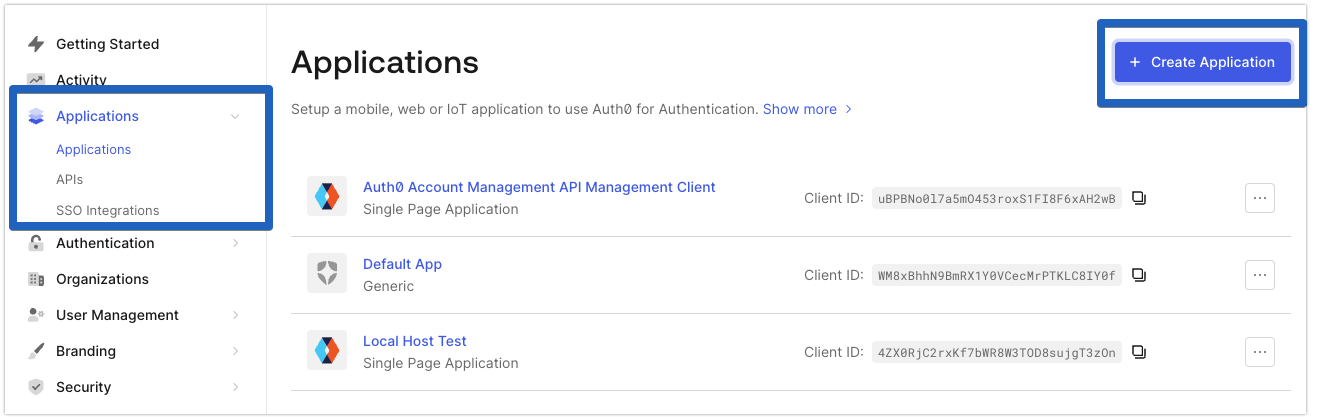
Task: Click the Auth0 Account Management app logo
Action: pyautogui.click(x=327, y=196)
